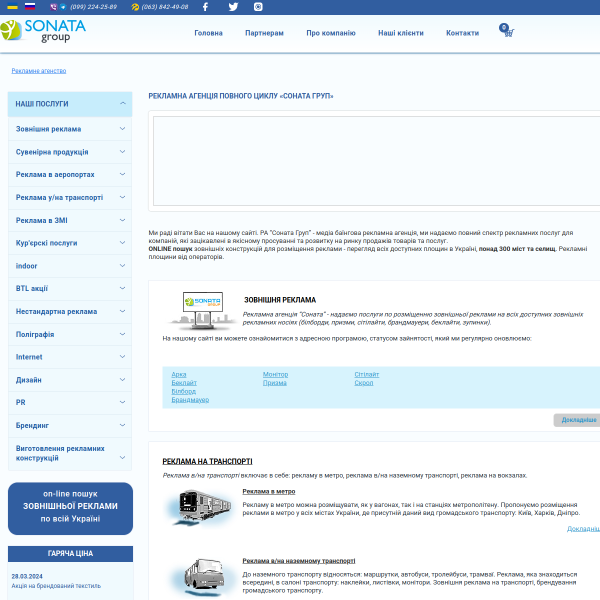The height and width of the screenshot is (600, 600).
Task: Expand the indoor section
Action: [70, 266]
